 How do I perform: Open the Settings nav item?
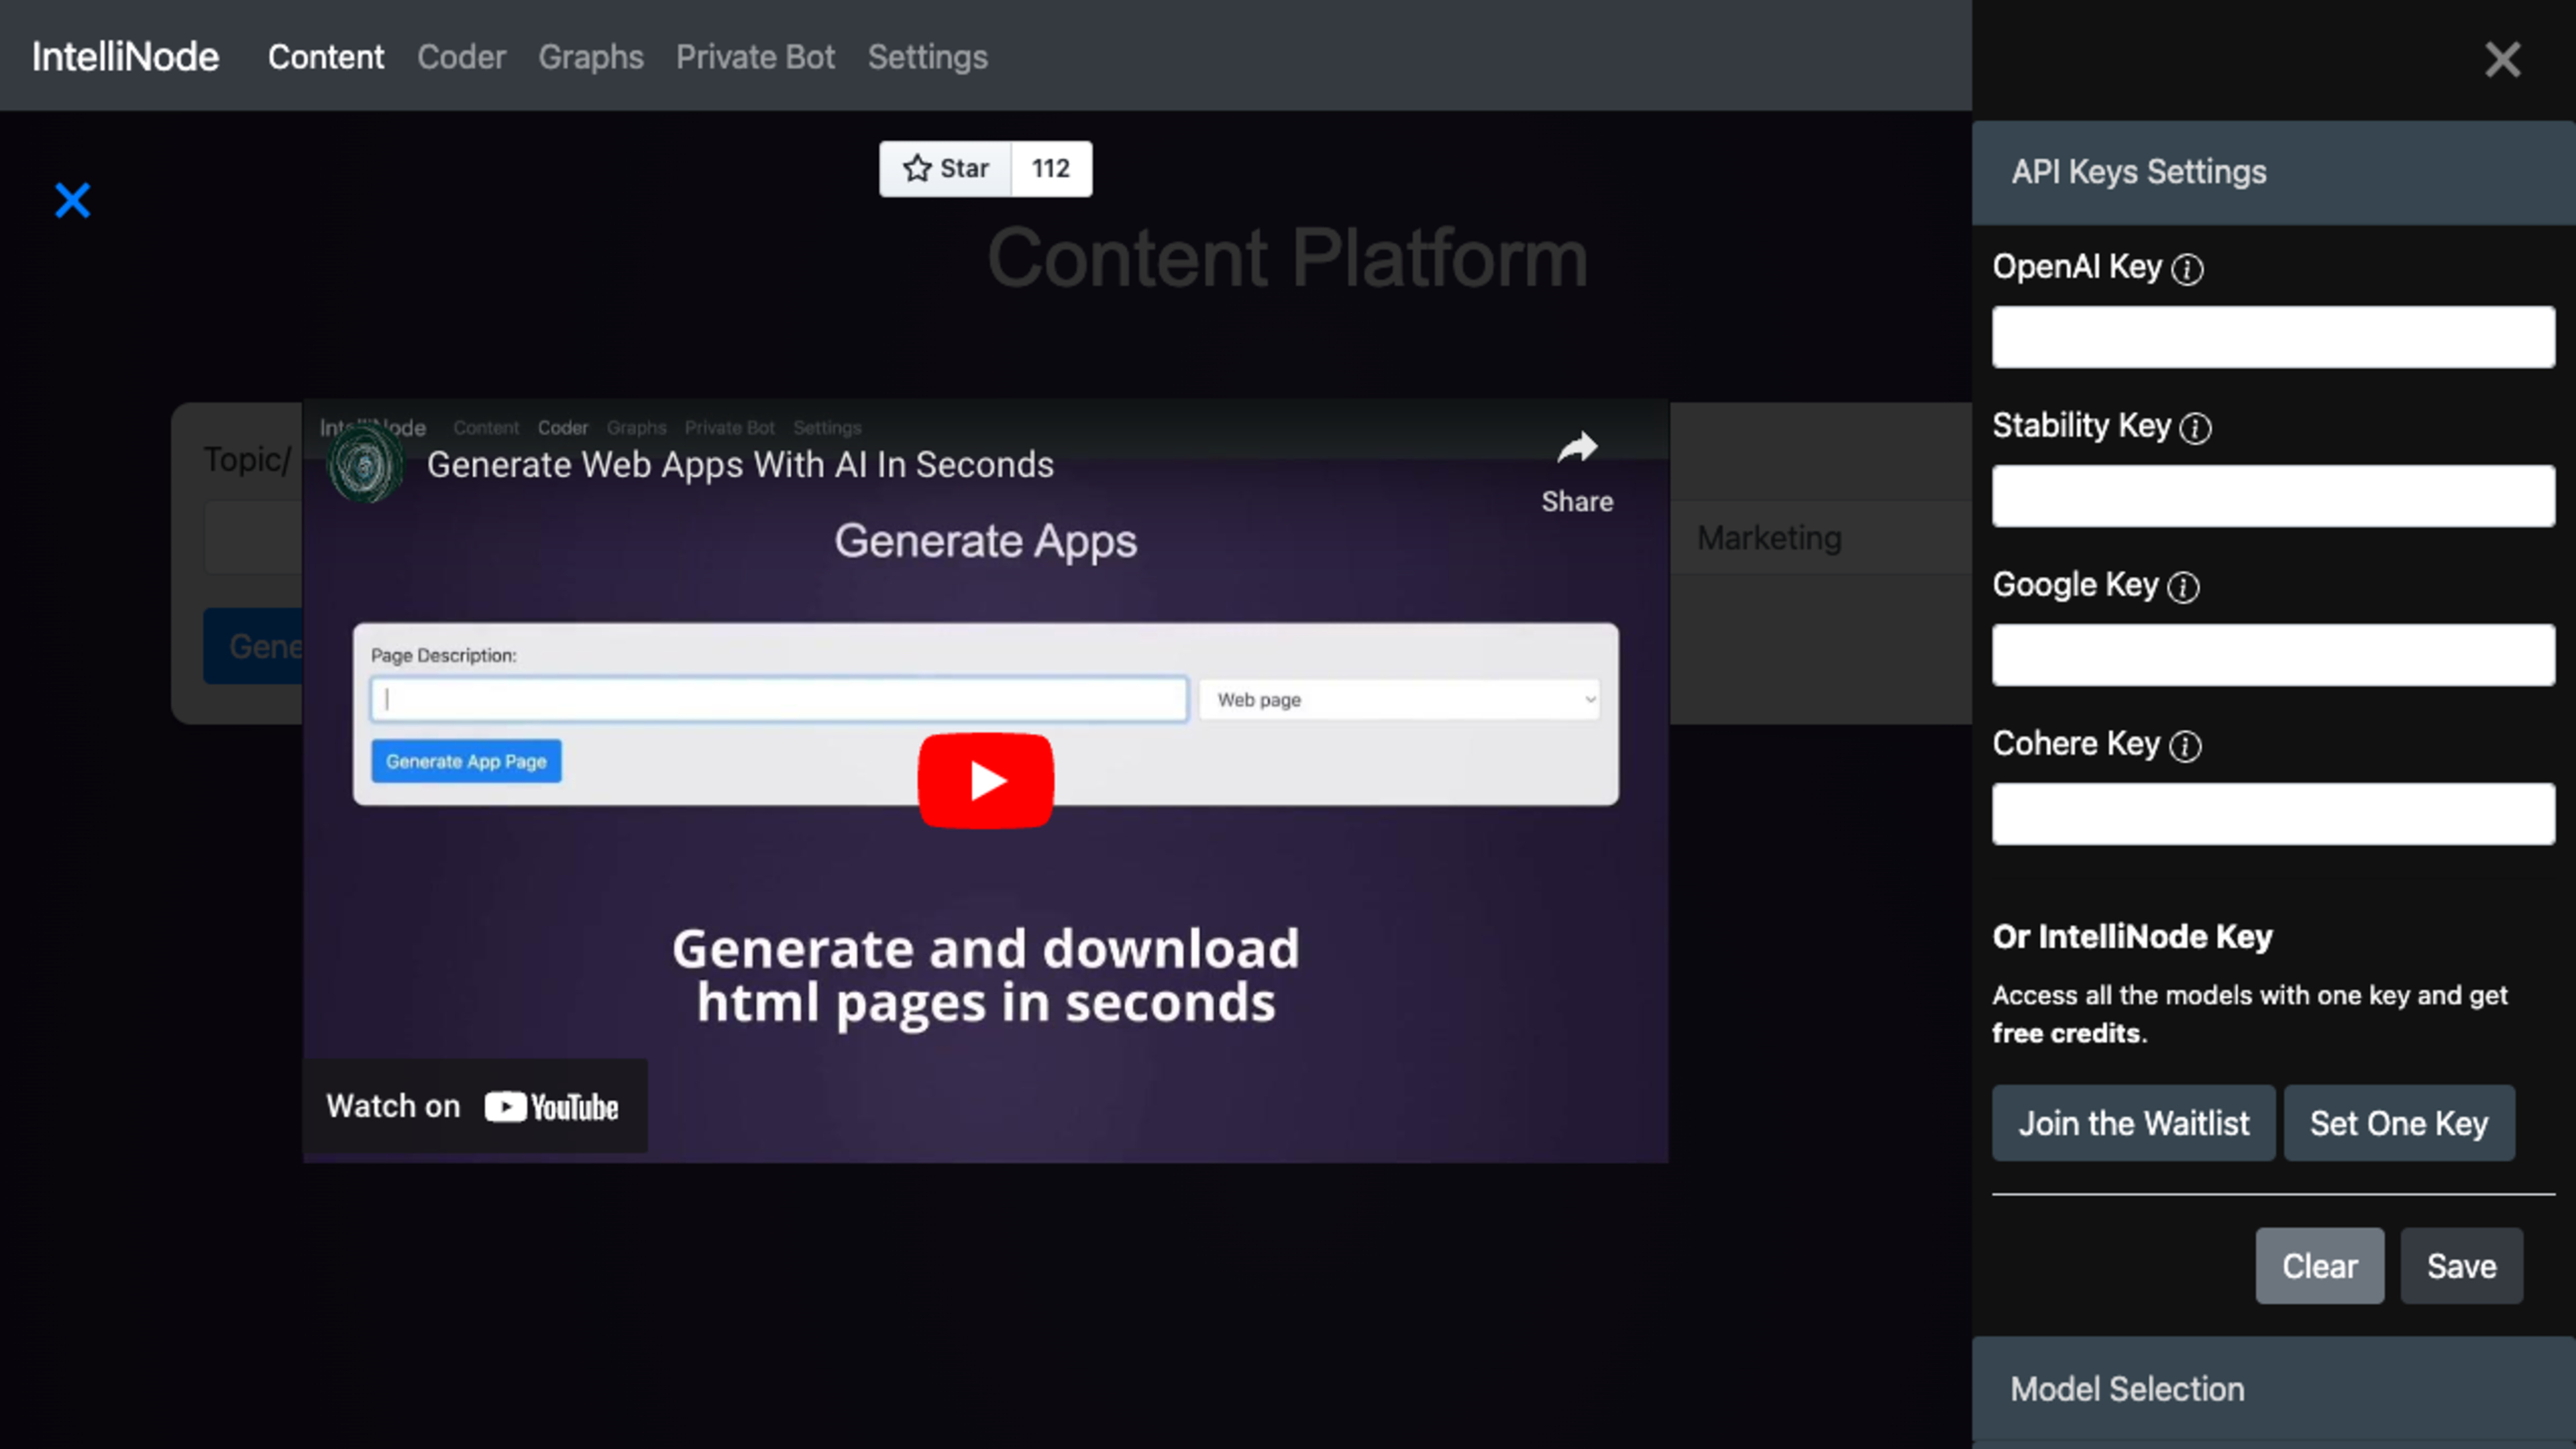point(928,57)
